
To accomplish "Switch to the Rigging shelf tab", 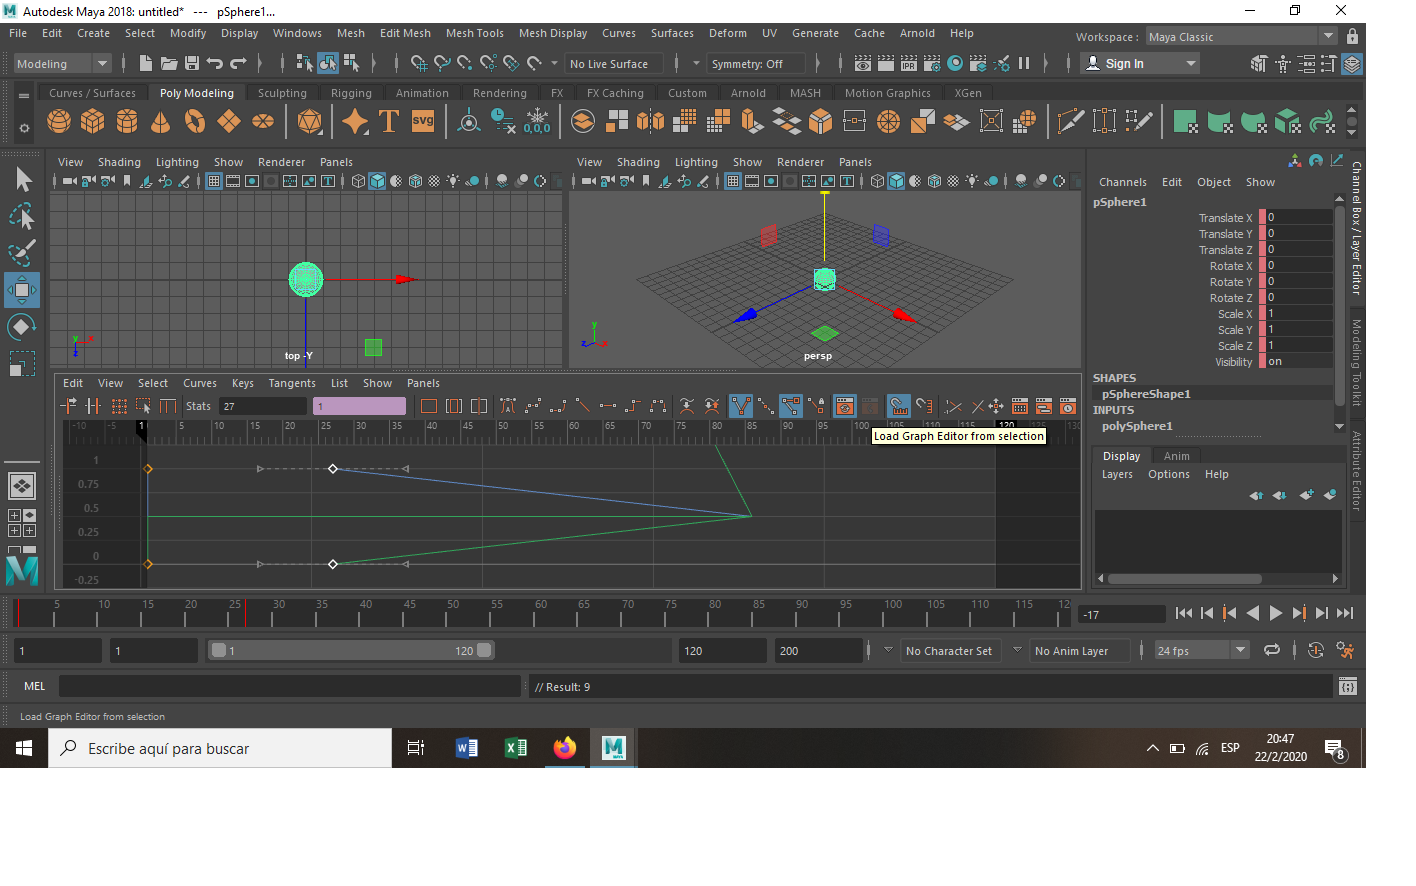I will pyautogui.click(x=351, y=93).
